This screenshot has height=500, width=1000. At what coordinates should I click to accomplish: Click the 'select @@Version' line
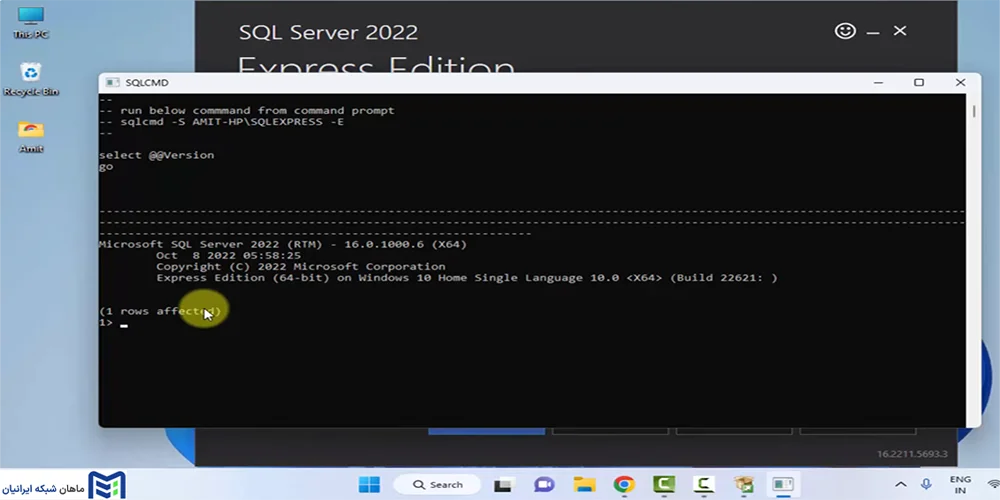point(157,155)
